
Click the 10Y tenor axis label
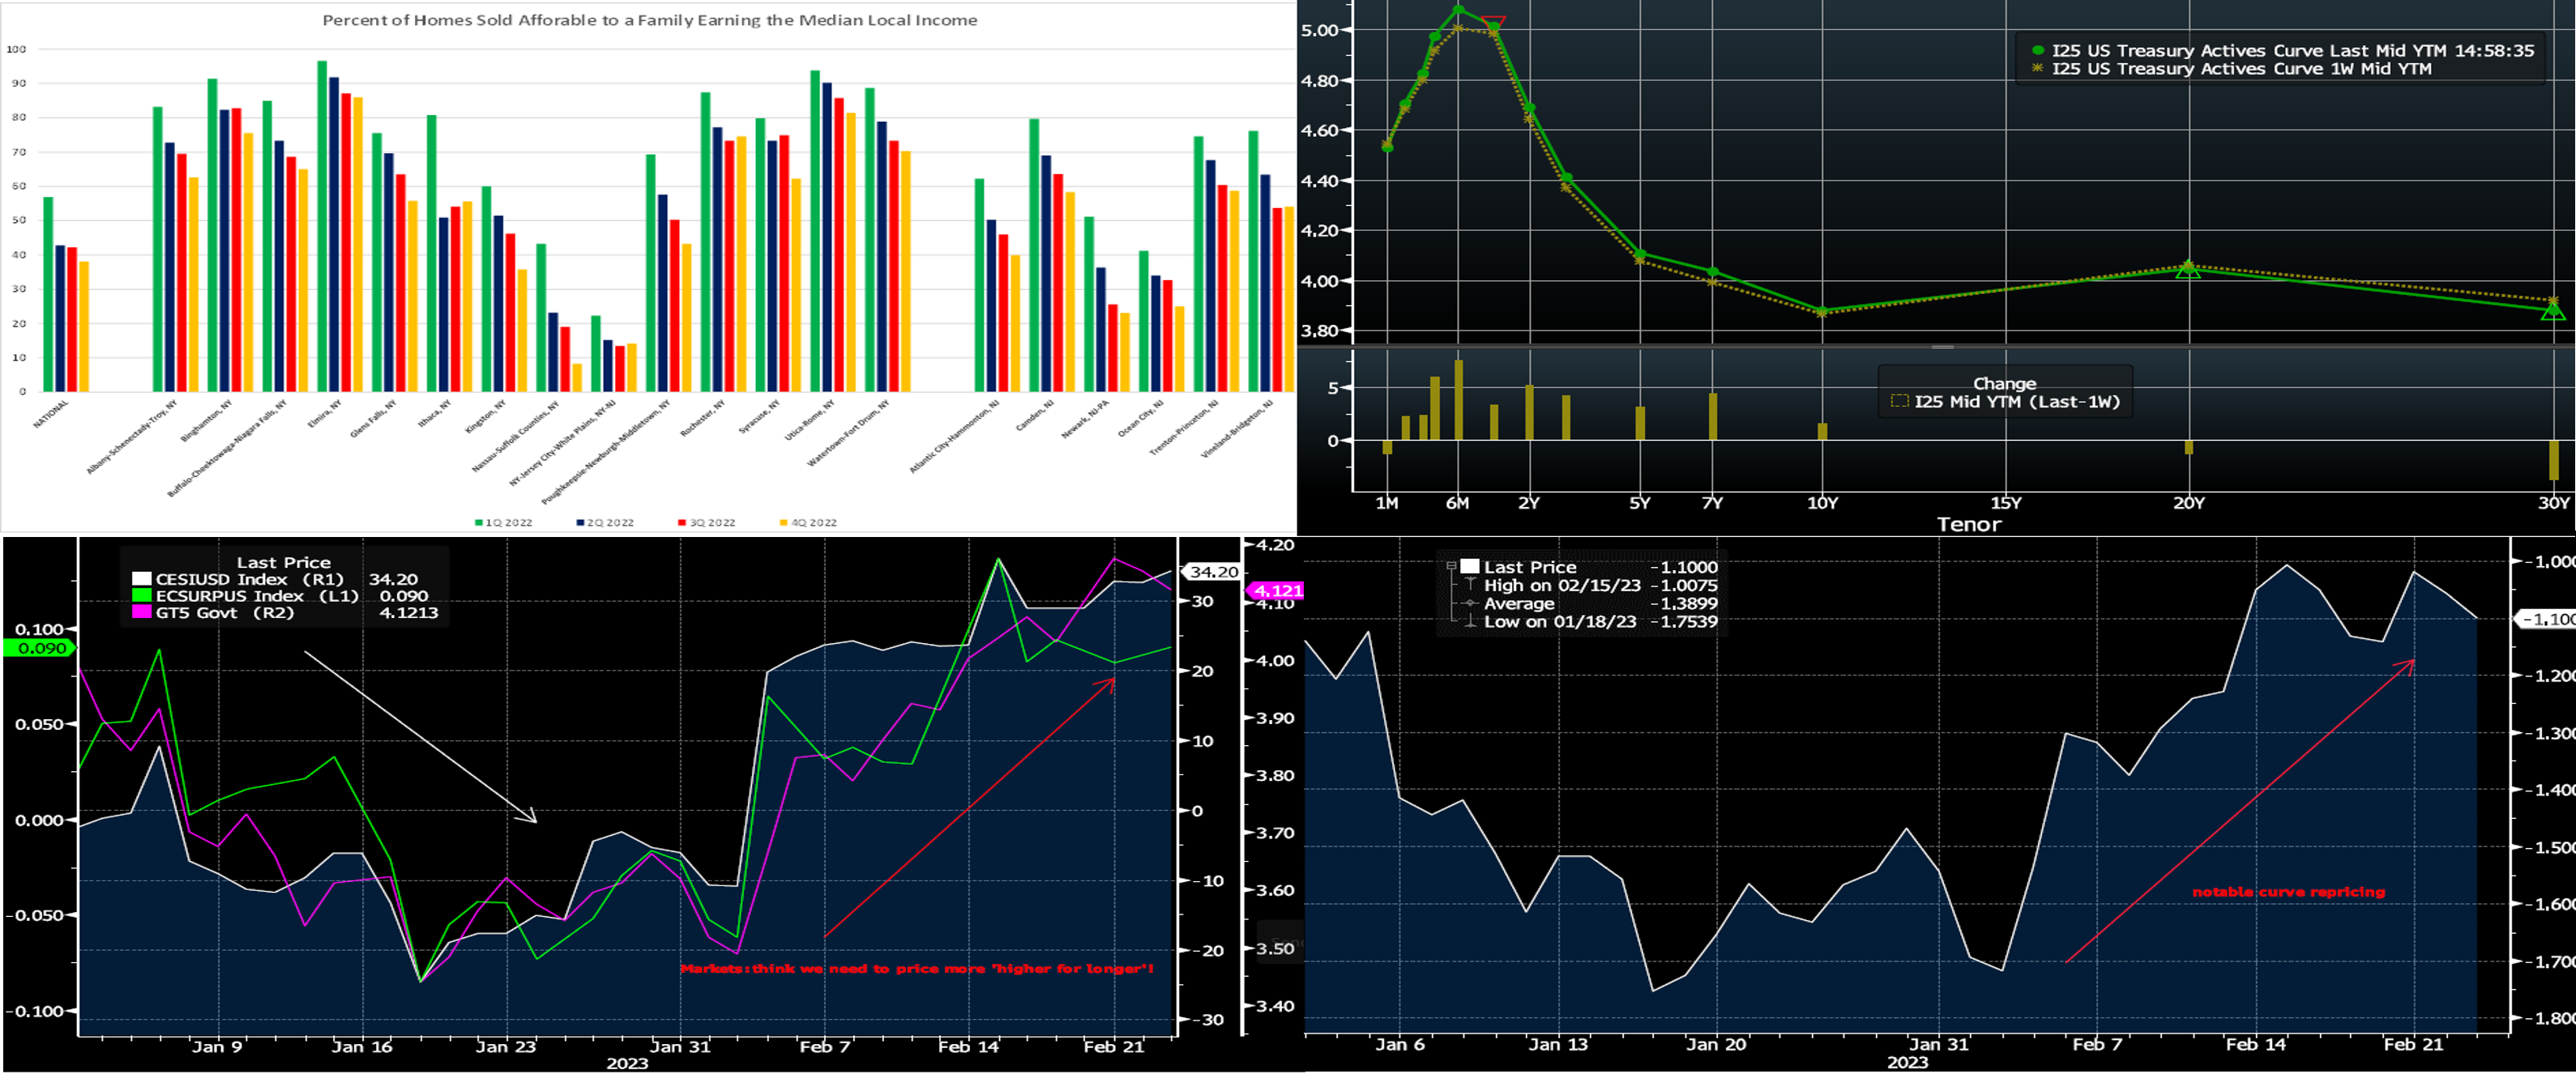pos(1822,503)
